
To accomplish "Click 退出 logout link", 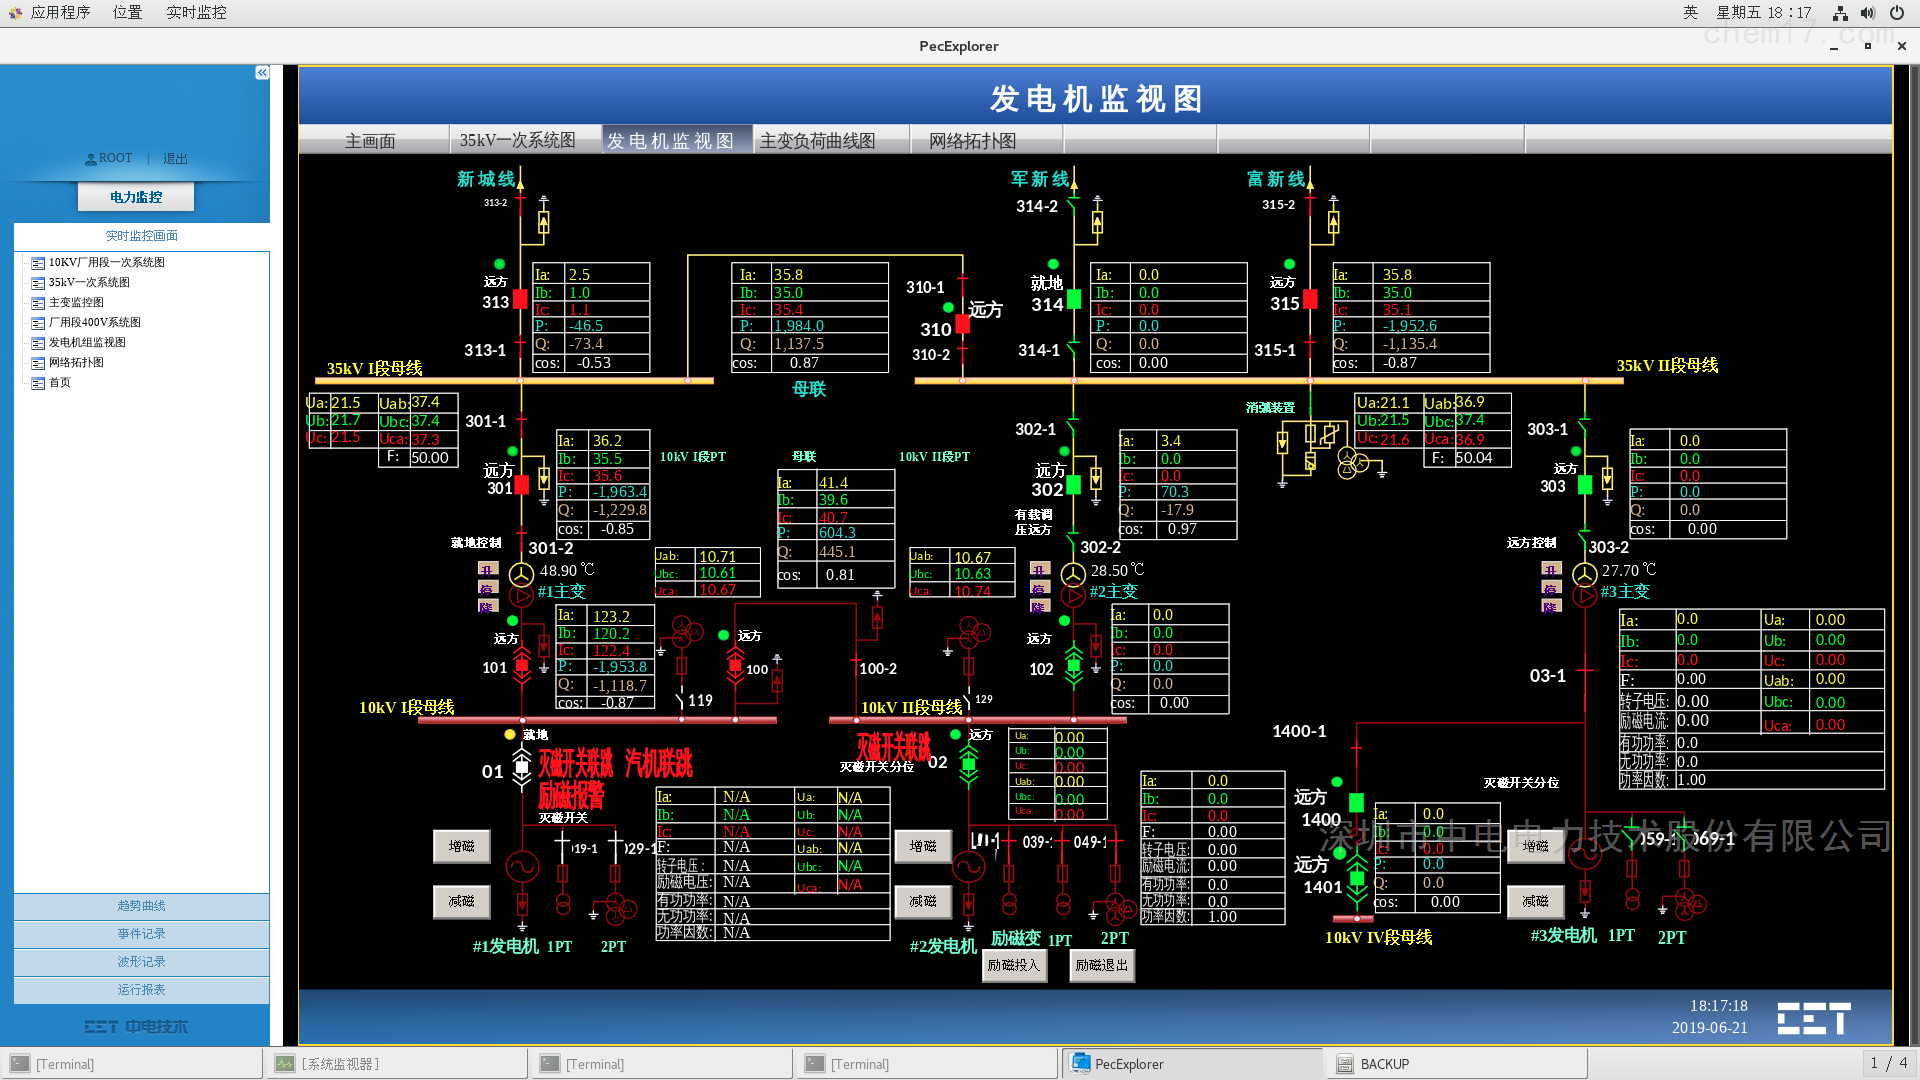I will pos(175,159).
